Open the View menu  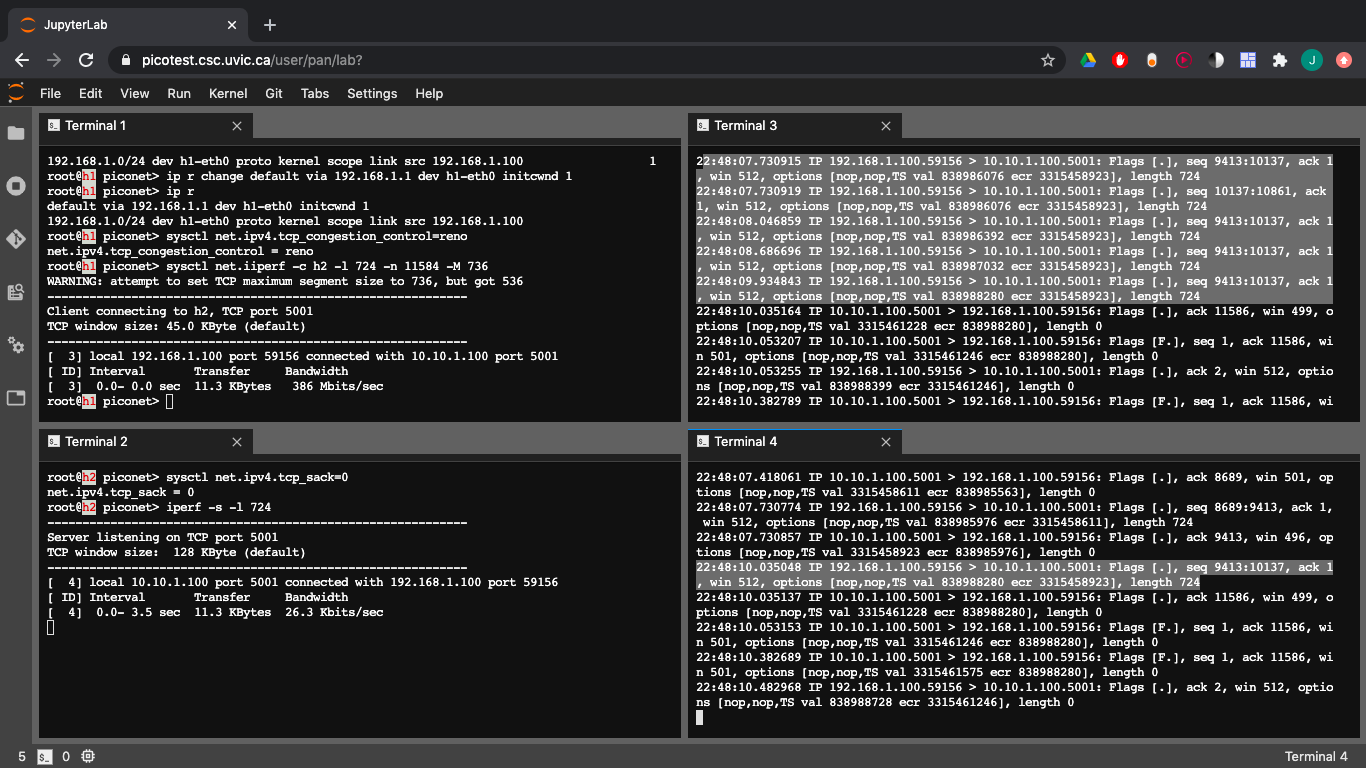click(x=134, y=93)
